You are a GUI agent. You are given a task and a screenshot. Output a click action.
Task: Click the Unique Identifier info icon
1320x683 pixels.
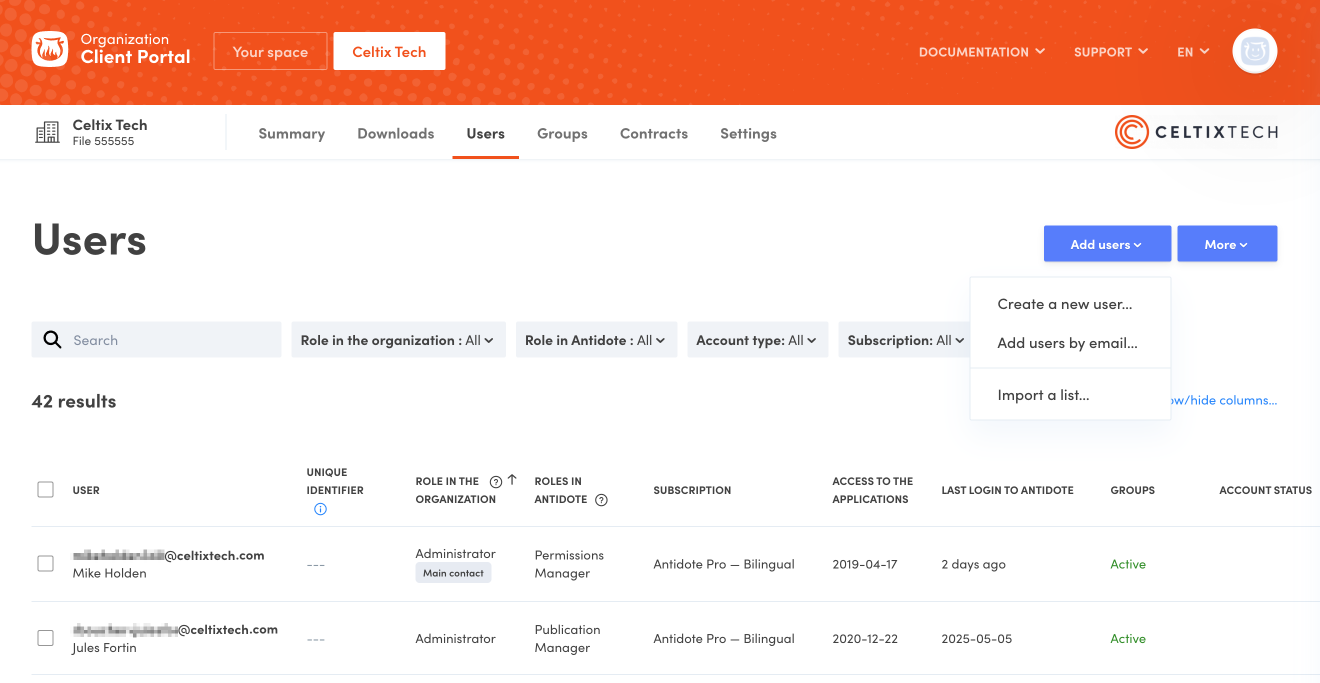tap(320, 509)
